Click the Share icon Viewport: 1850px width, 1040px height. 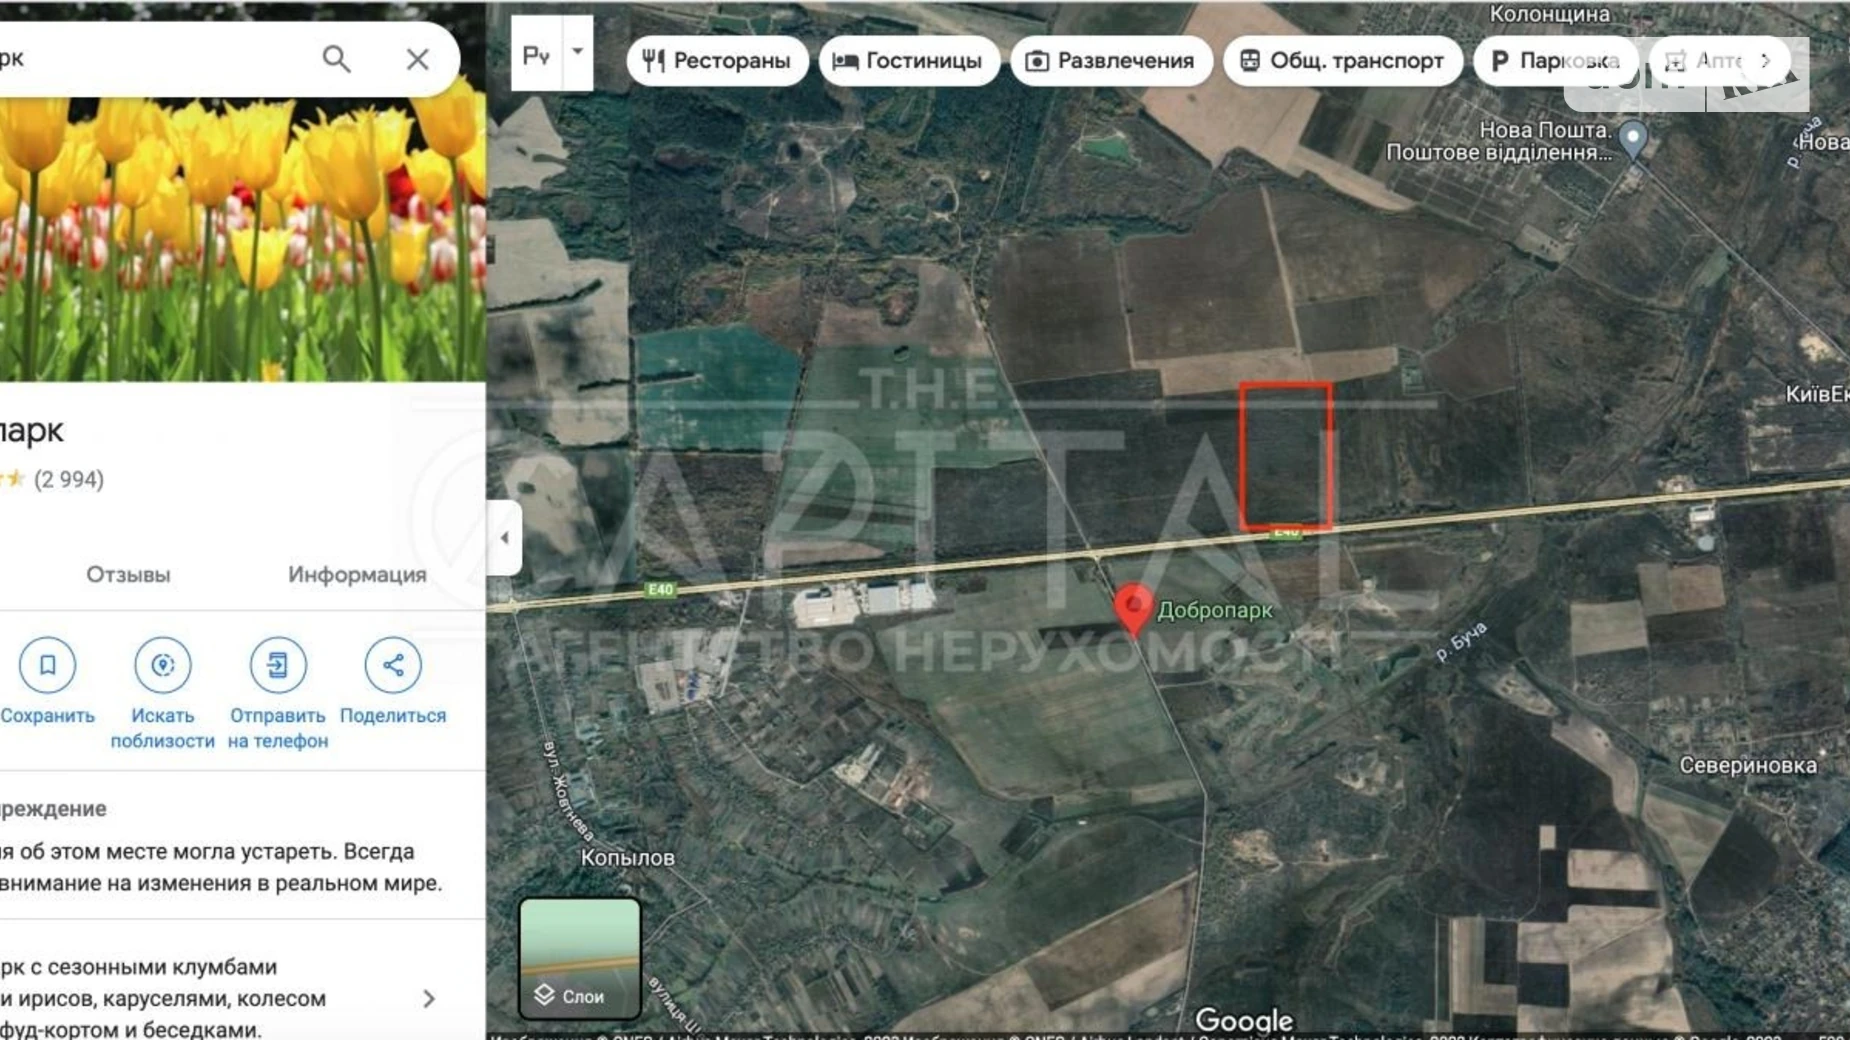pyautogui.click(x=393, y=665)
